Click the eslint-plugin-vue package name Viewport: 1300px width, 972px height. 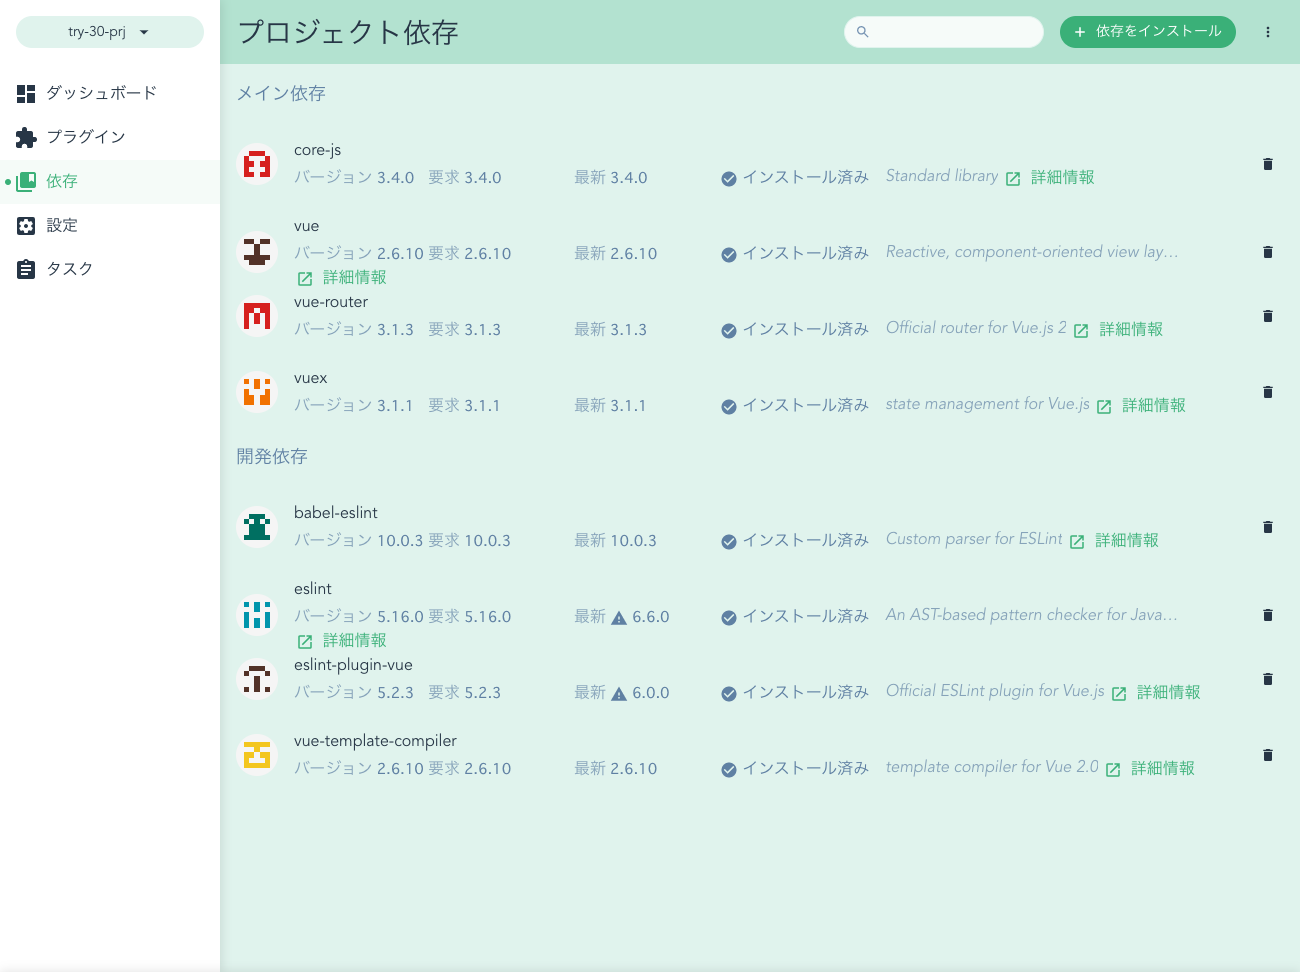(x=353, y=665)
